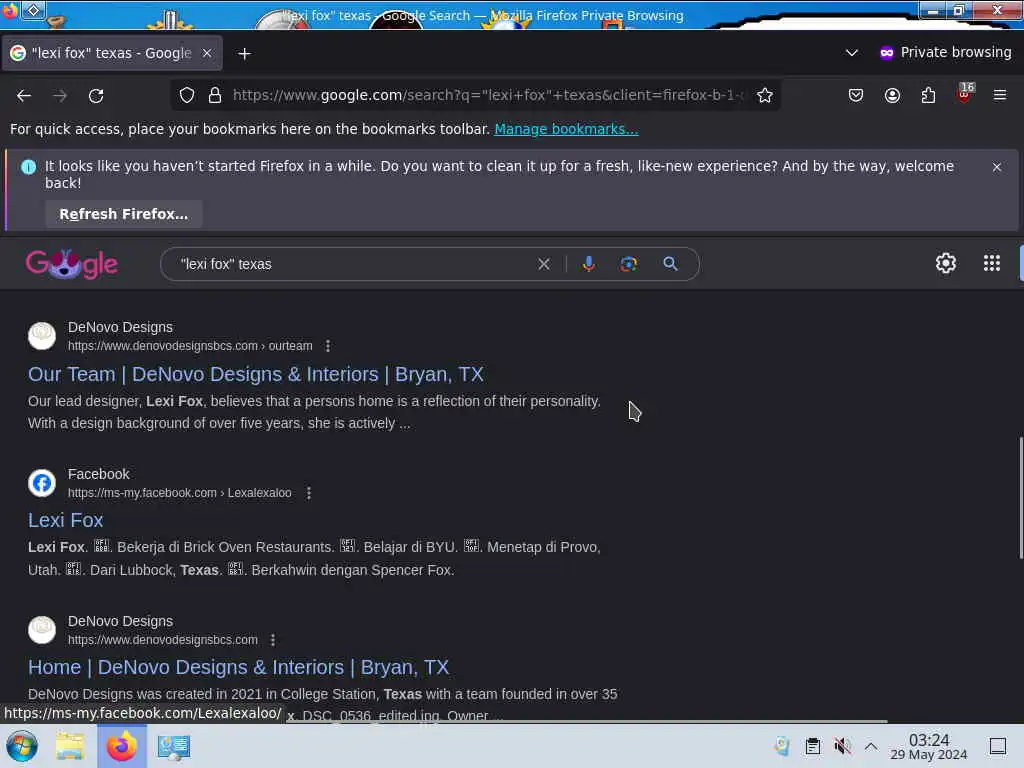Open the Windows Start button

[22, 746]
